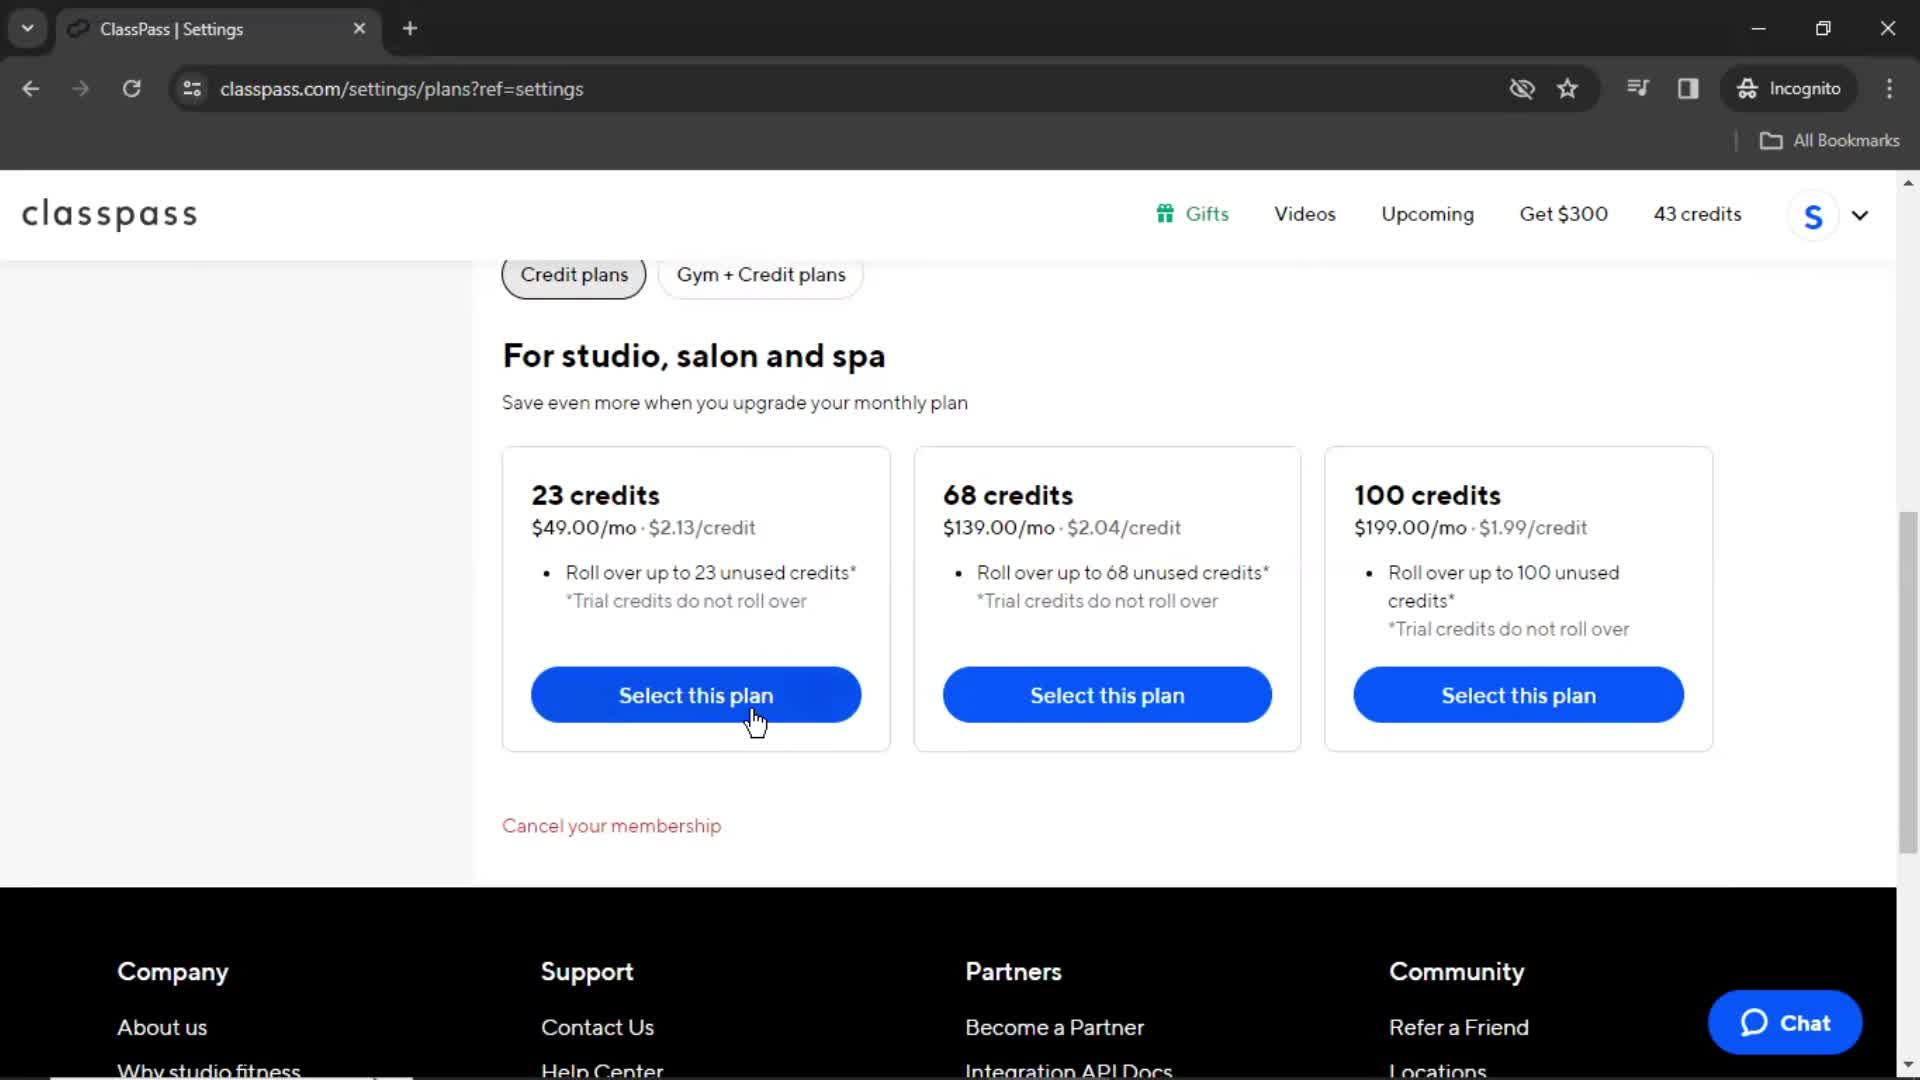Click the scrollbar down arrow
The width and height of the screenshot is (1920, 1080).
pos(1908,1065)
